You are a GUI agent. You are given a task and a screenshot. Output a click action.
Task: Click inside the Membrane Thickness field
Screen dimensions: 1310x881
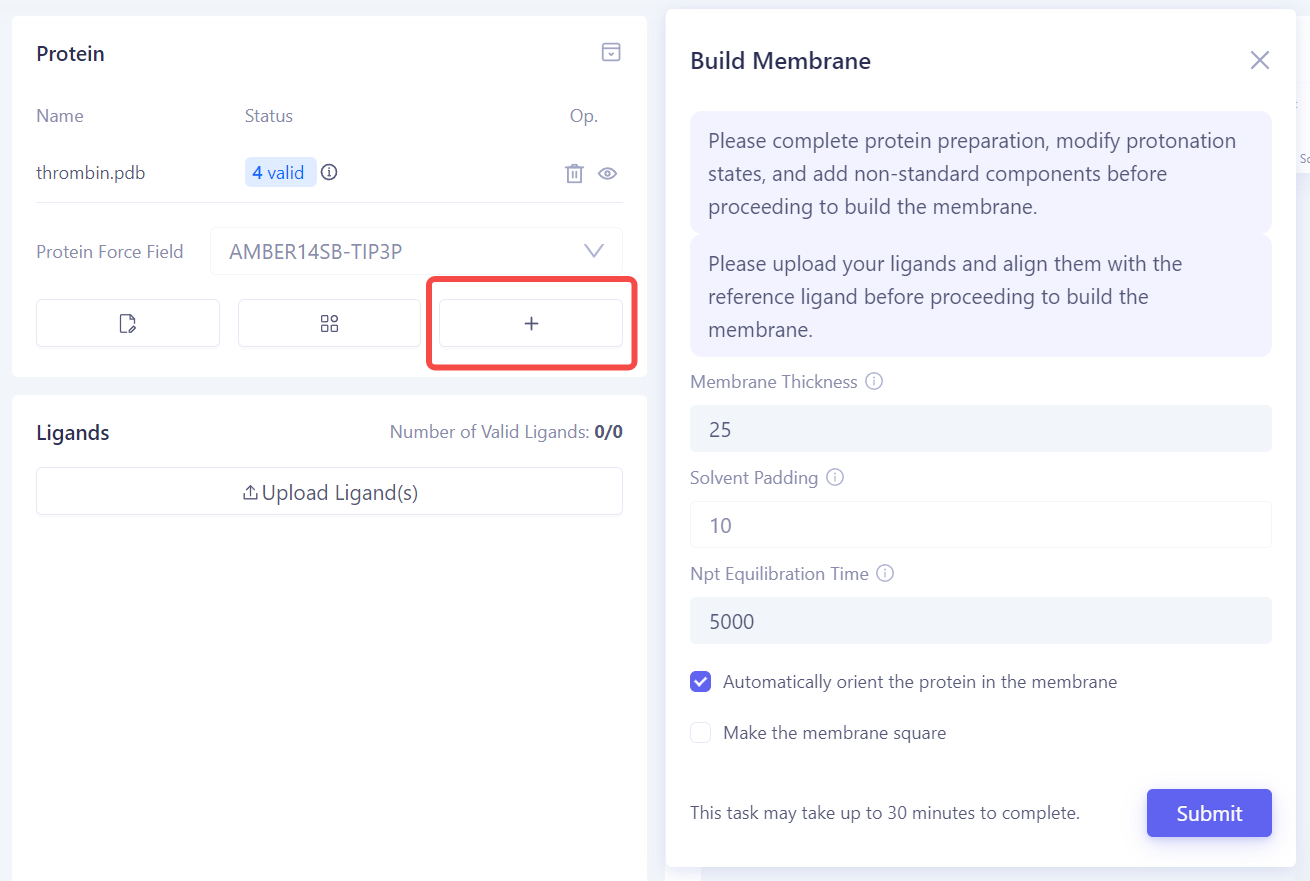tap(980, 428)
